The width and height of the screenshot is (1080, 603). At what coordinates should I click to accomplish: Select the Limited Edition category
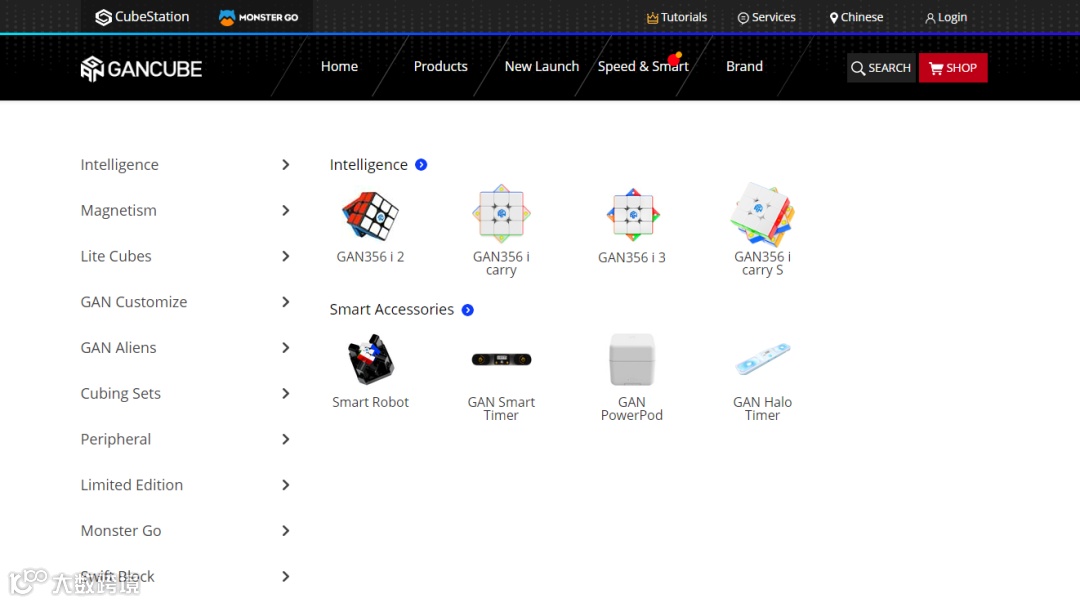(x=132, y=485)
